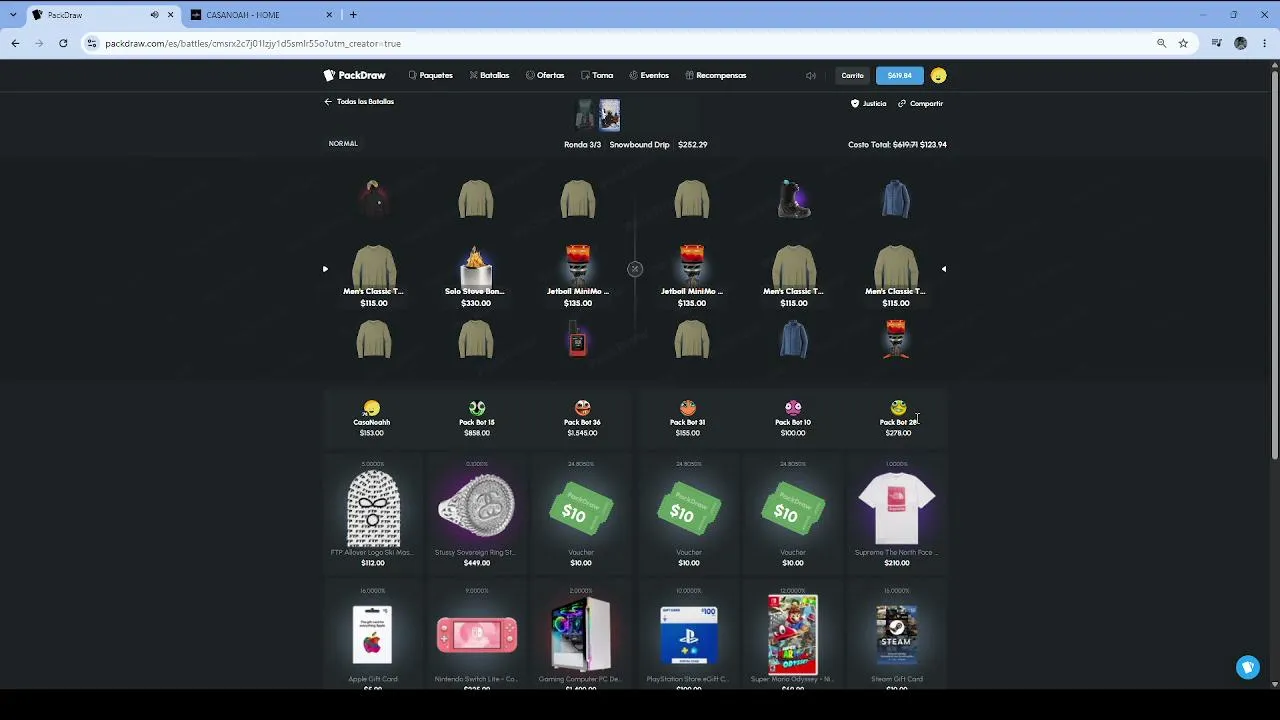This screenshot has width=1280, height=720.
Task: View site information in the address bar
Action: pos(92,43)
